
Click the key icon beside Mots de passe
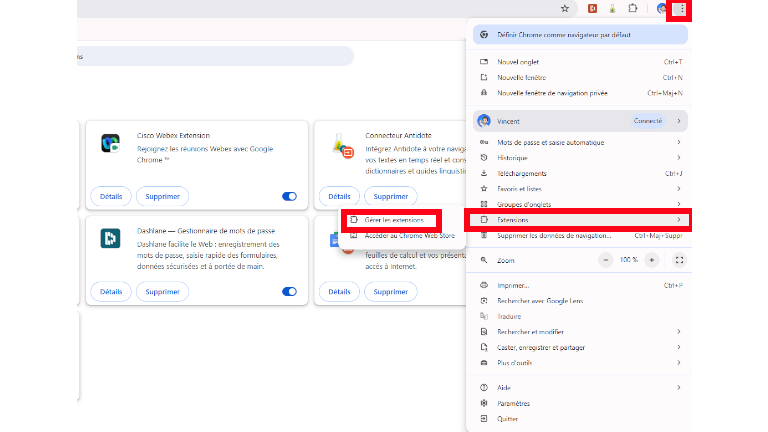coord(484,142)
